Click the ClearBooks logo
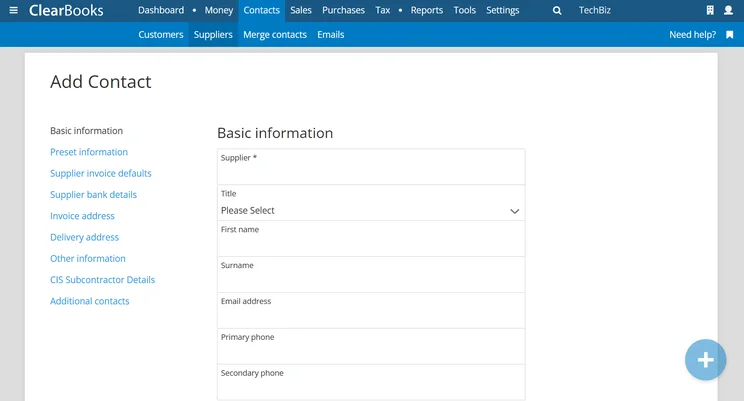Viewport: 744px width, 401px height. pos(66,10)
